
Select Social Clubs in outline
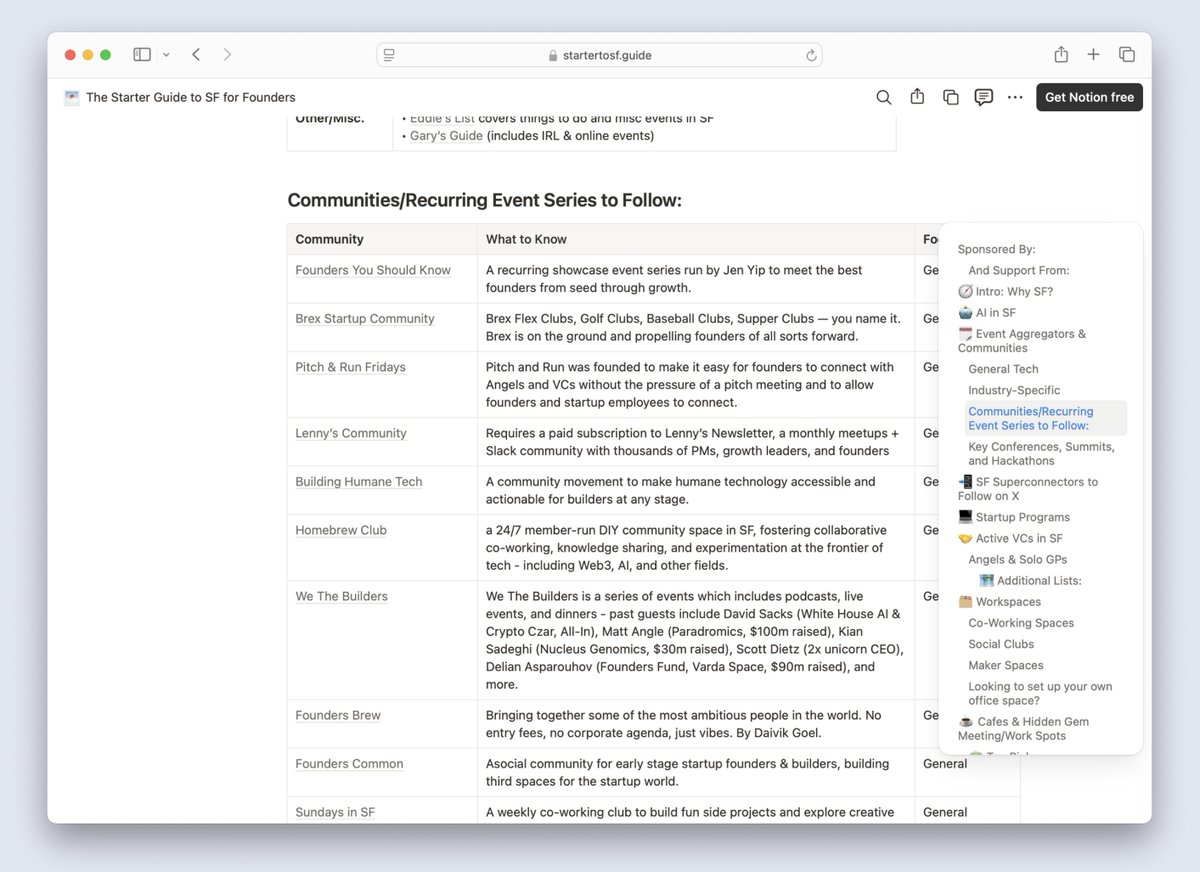point(1001,644)
